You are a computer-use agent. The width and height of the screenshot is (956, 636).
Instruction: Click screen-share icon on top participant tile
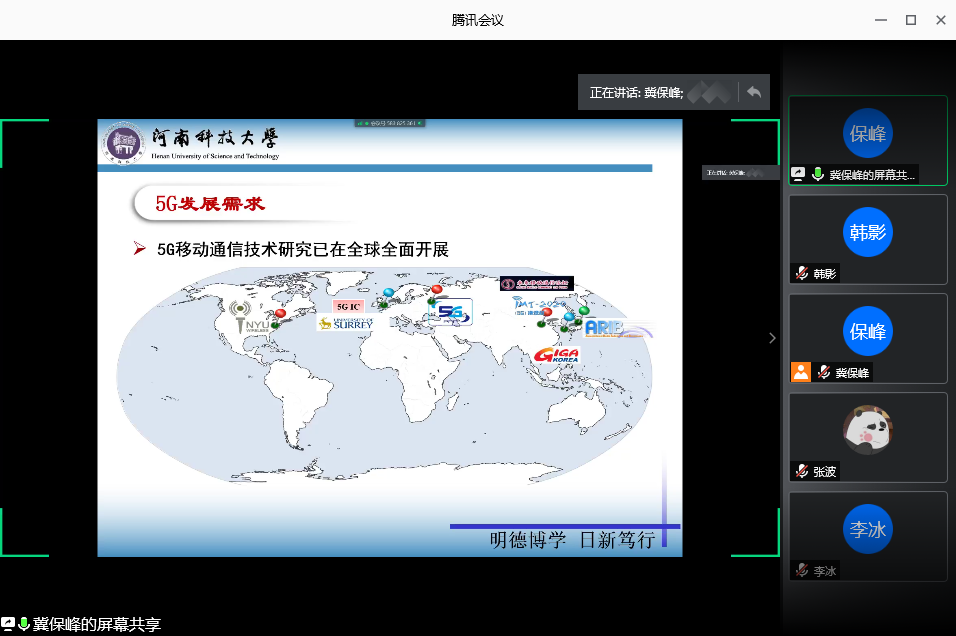point(799,174)
